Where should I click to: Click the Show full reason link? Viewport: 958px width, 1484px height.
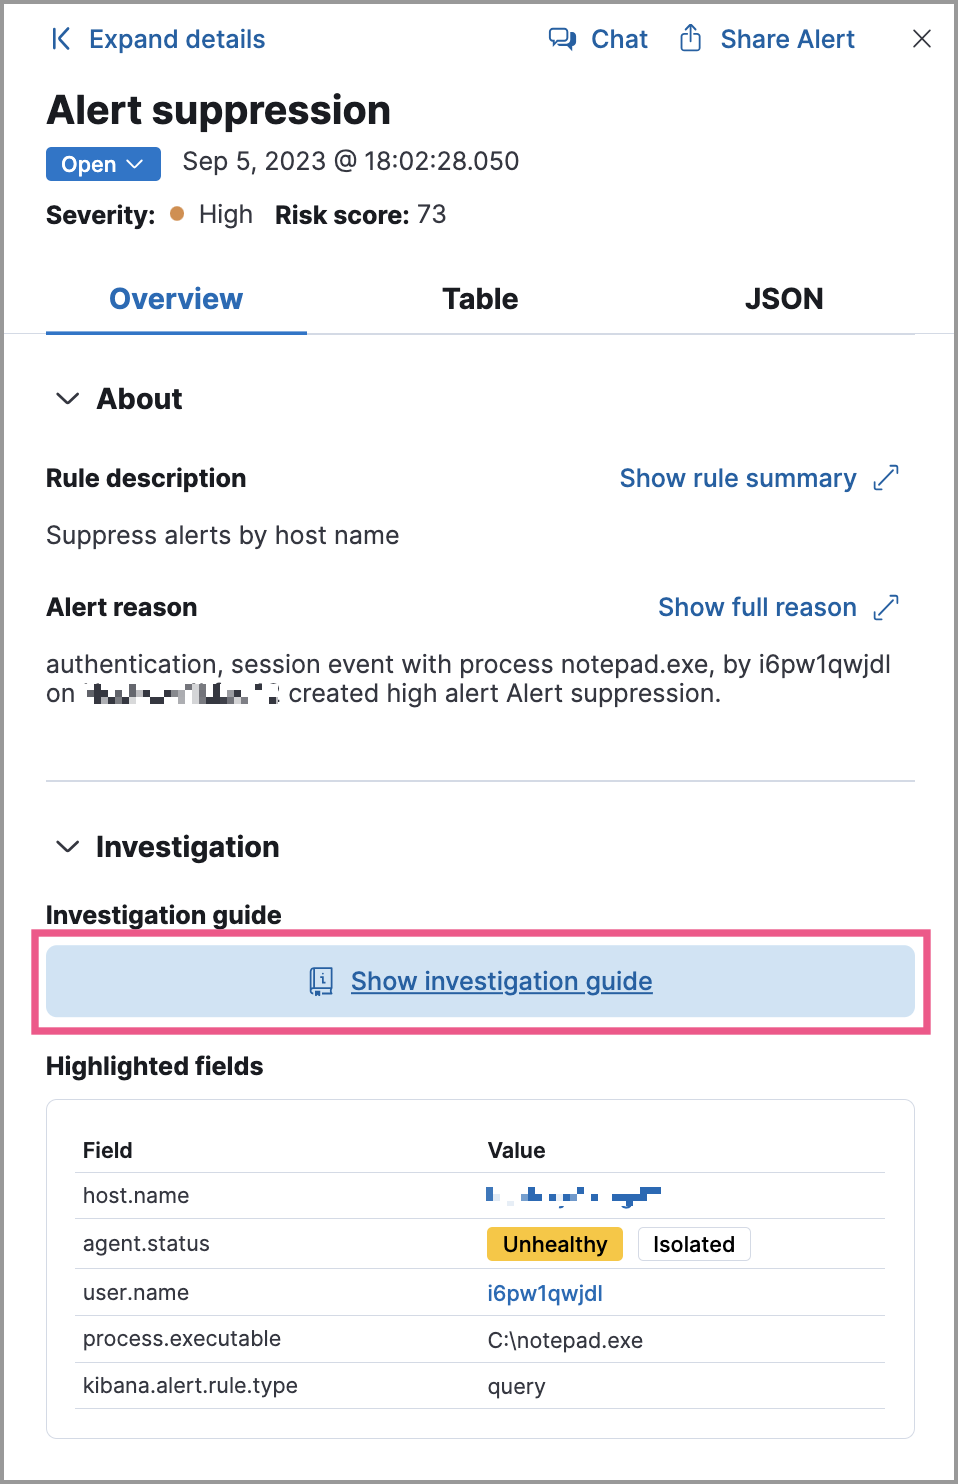[756, 607]
